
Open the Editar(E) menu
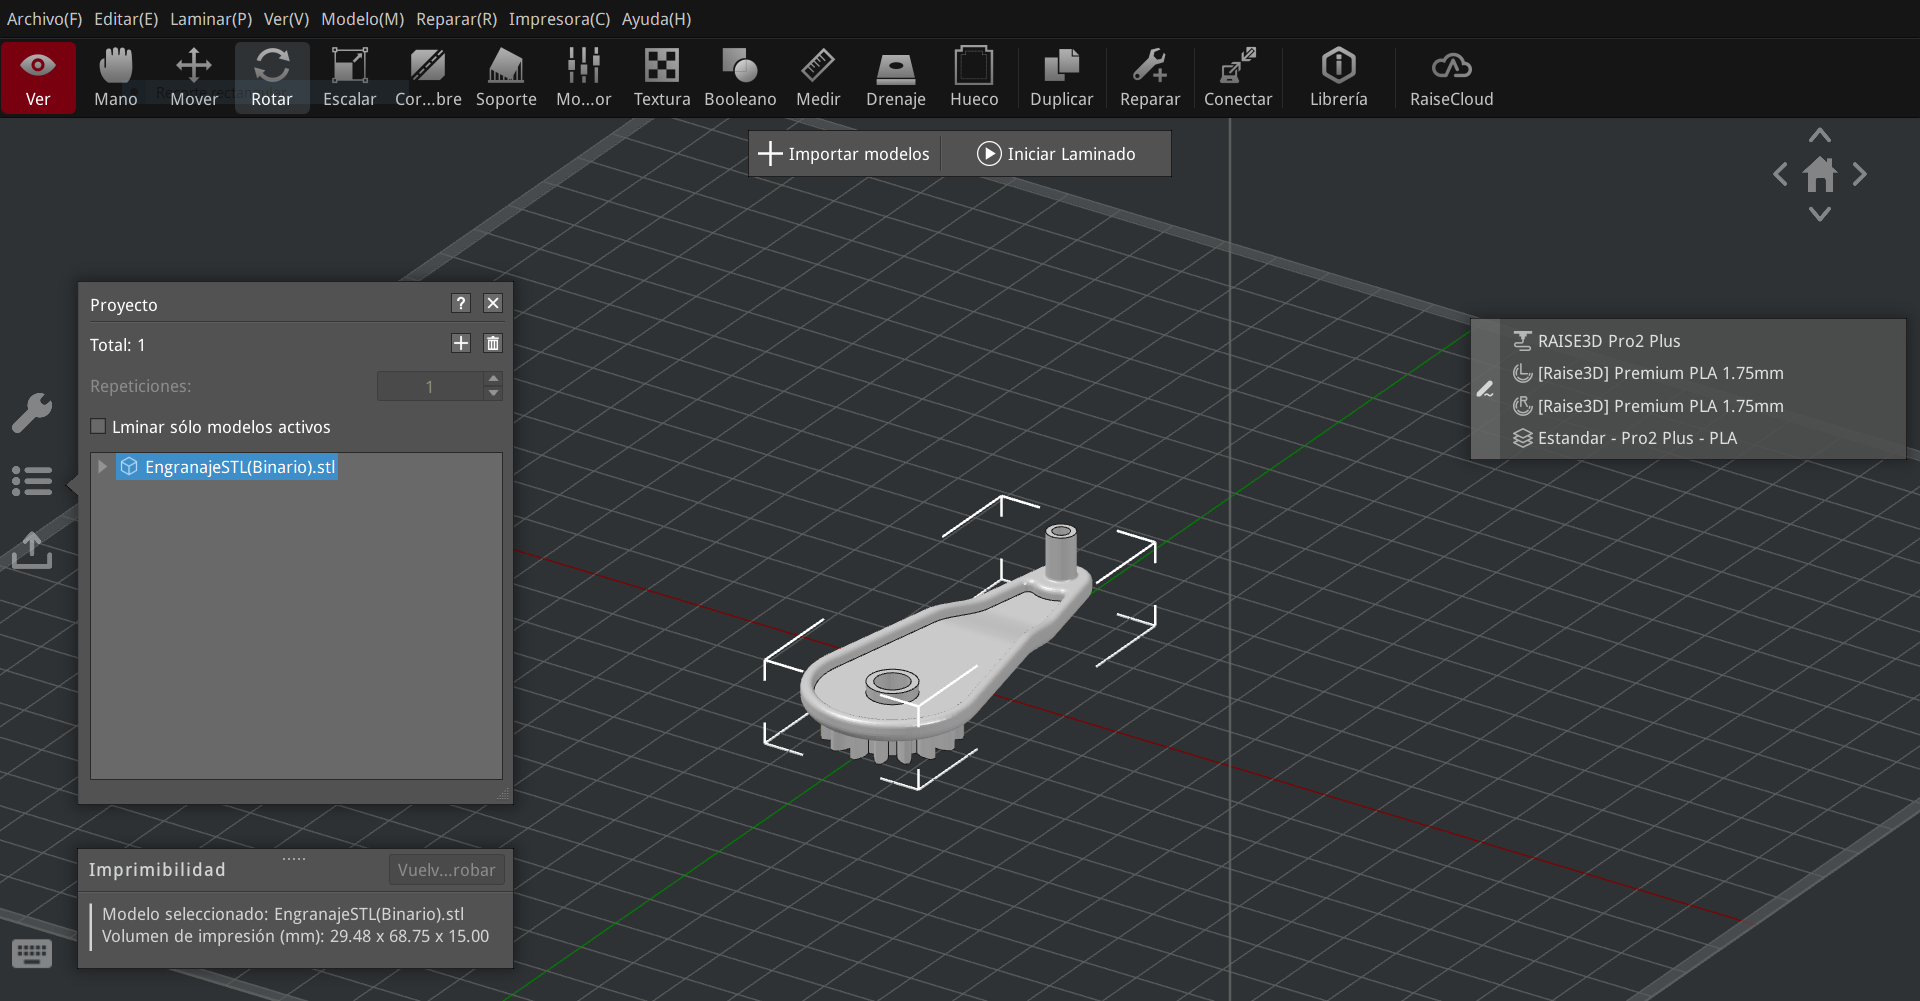pos(126,19)
